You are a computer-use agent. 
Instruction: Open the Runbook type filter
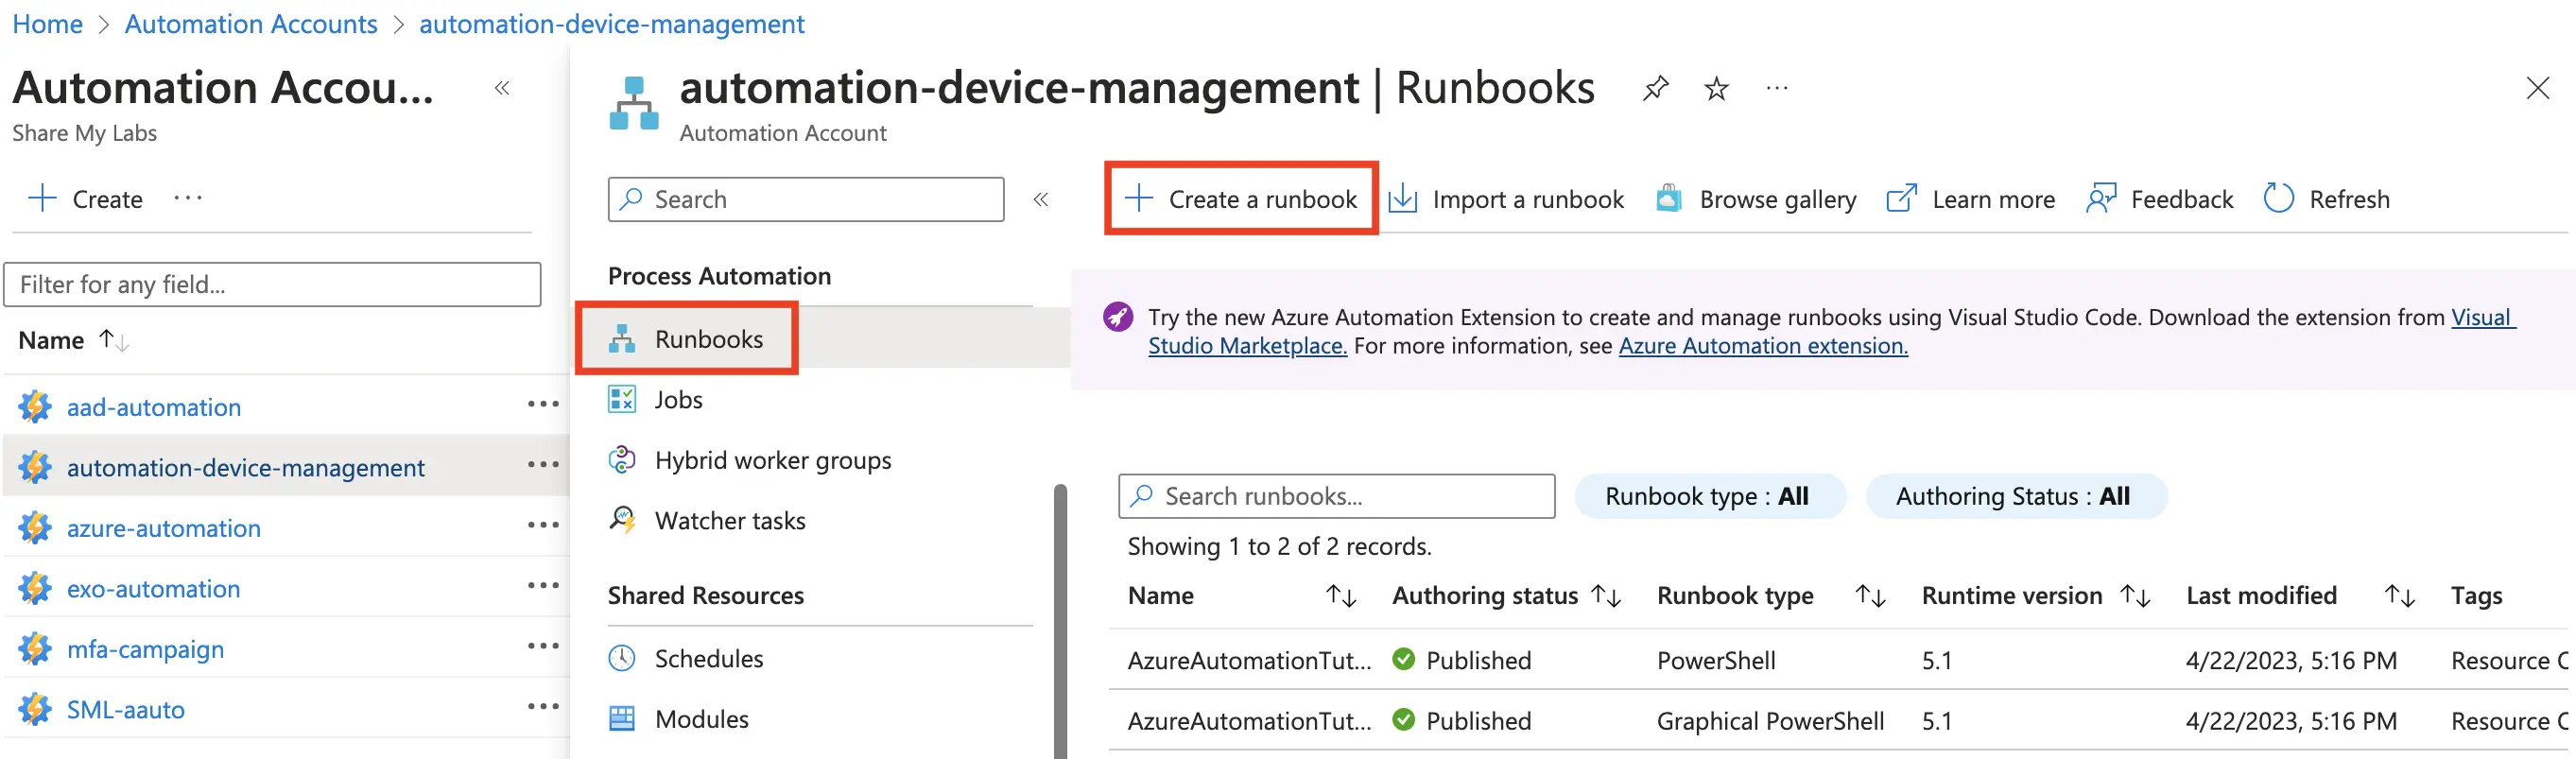(1708, 496)
